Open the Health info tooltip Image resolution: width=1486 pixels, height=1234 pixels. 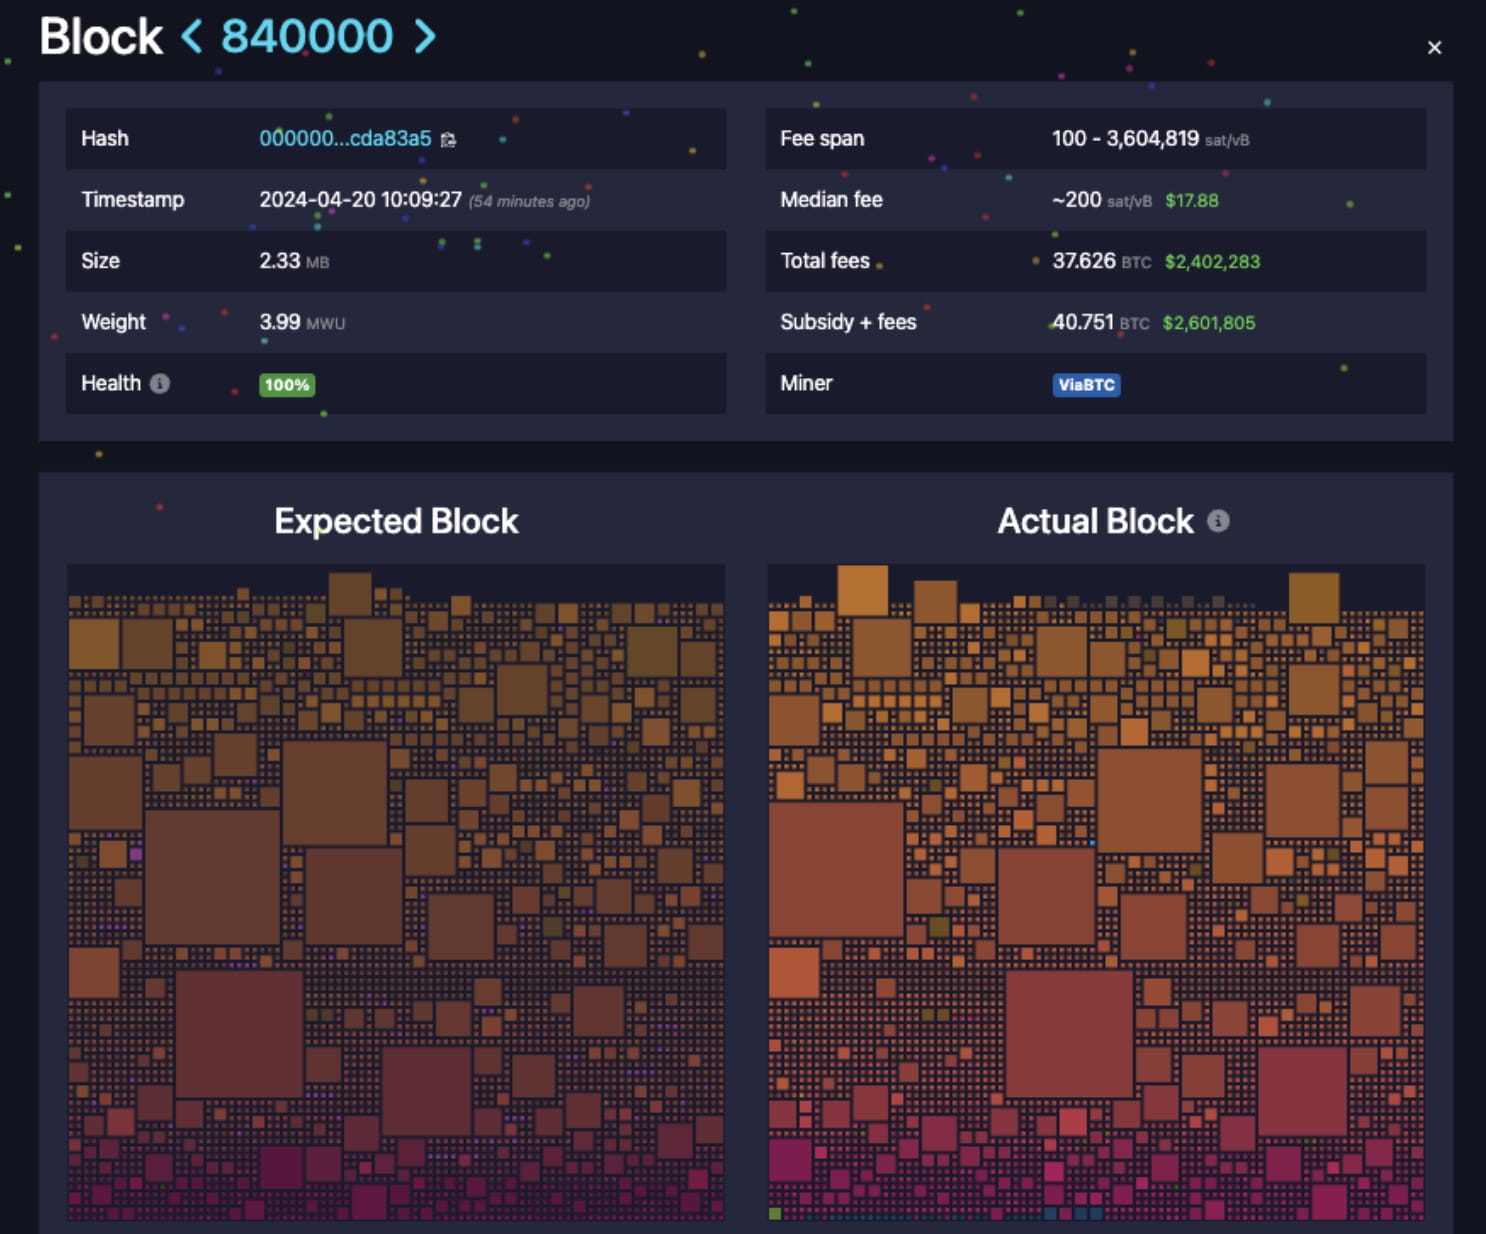click(161, 383)
